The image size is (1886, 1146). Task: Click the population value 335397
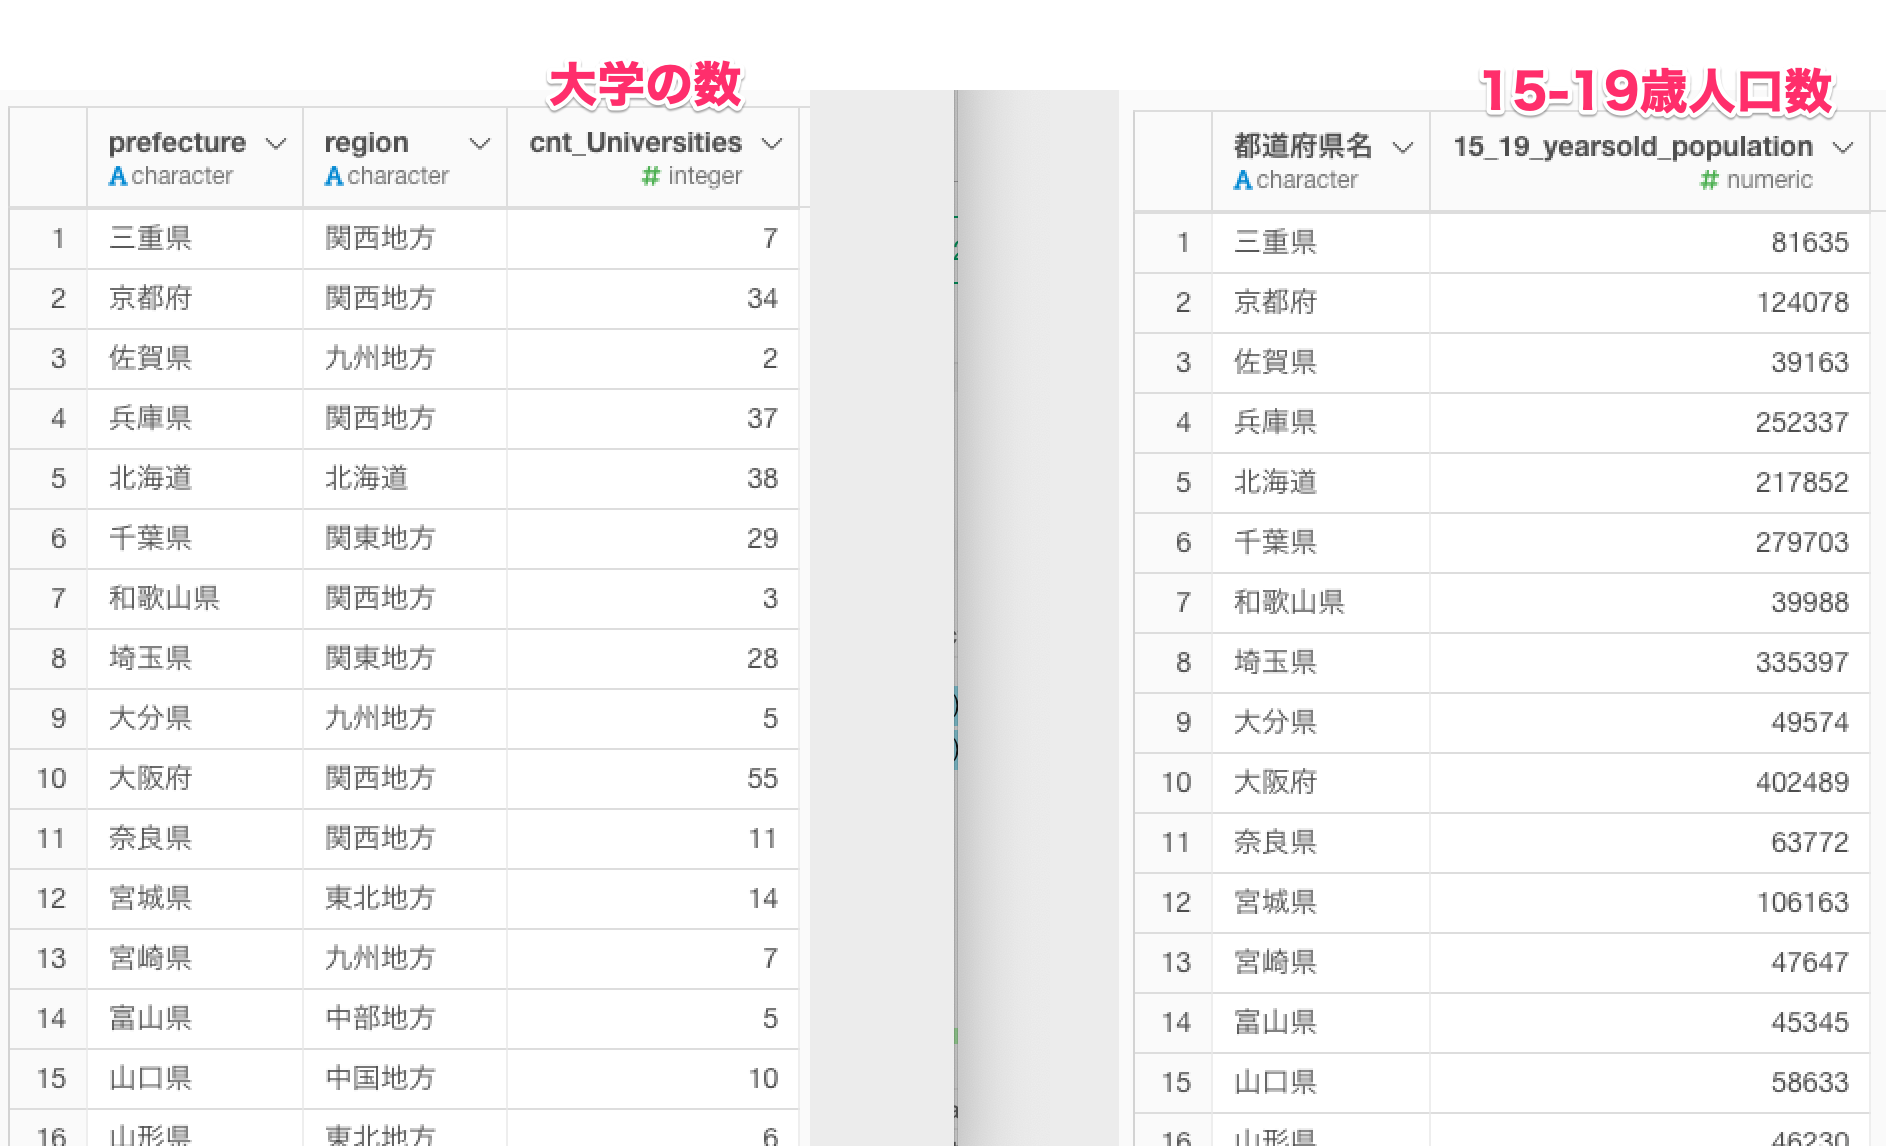click(x=1650, y=663)
